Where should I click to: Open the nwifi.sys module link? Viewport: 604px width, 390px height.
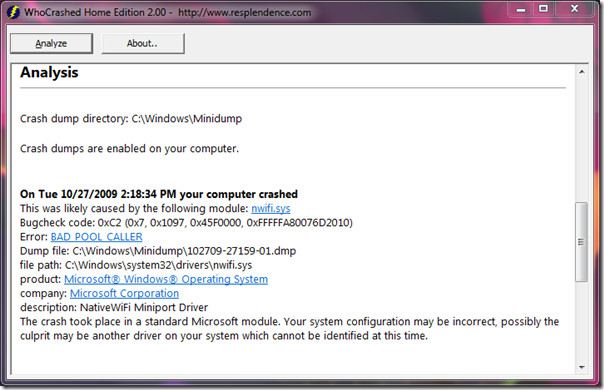pyautogui.click(x=271, y=208)
